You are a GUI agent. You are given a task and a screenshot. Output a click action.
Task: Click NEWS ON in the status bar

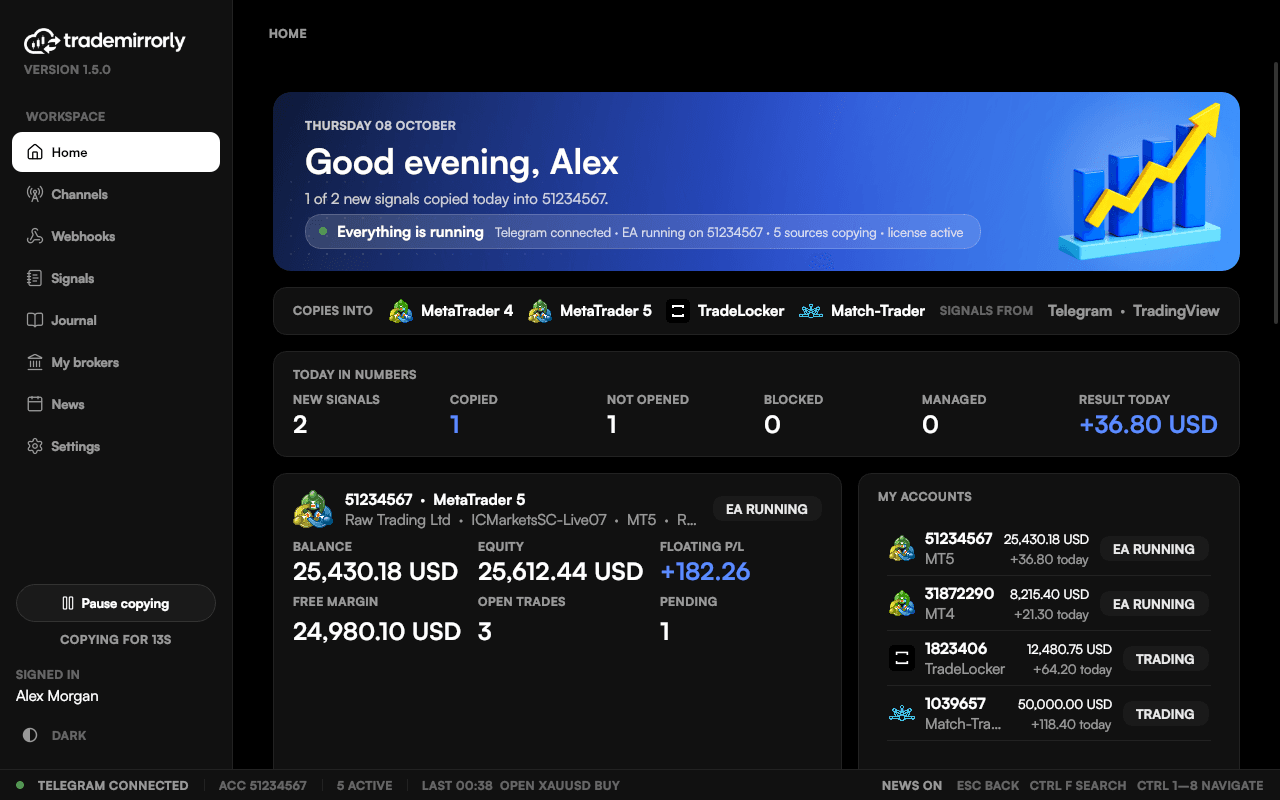click(912, 785)
